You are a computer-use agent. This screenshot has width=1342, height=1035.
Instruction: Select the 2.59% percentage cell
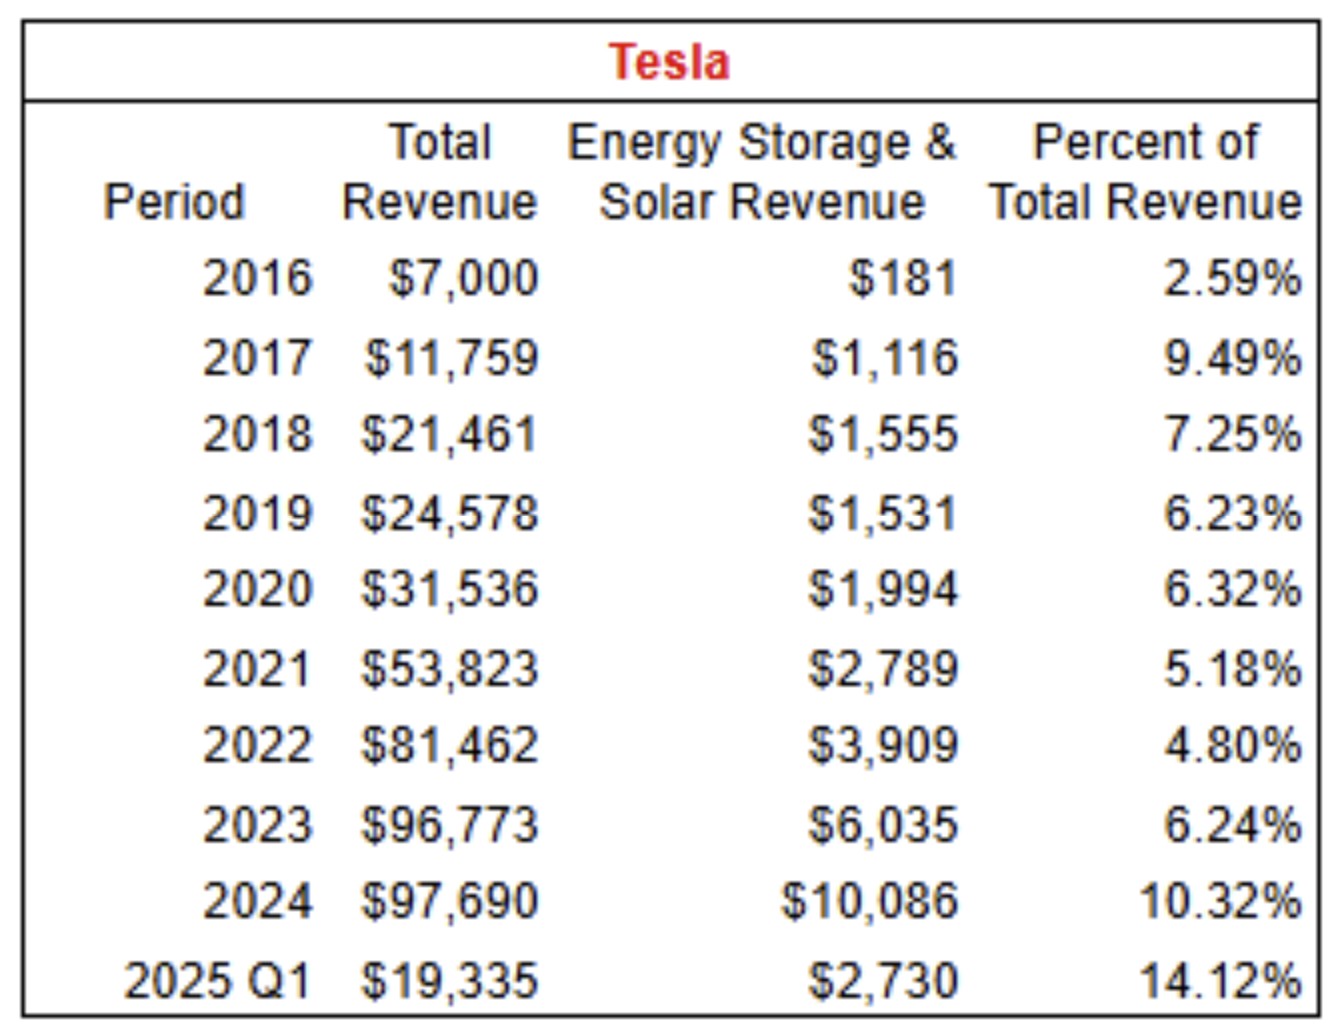tap(1233, 277)
